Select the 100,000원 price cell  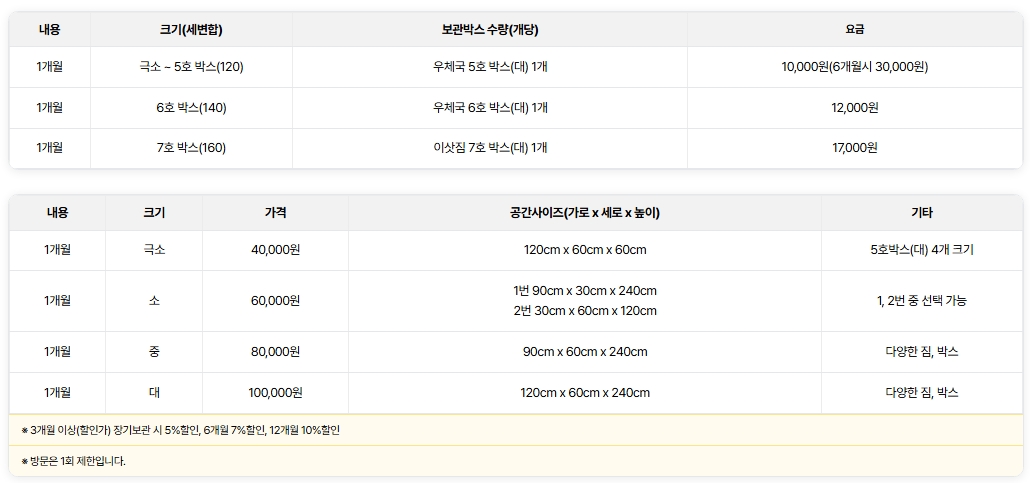point(275,393)
